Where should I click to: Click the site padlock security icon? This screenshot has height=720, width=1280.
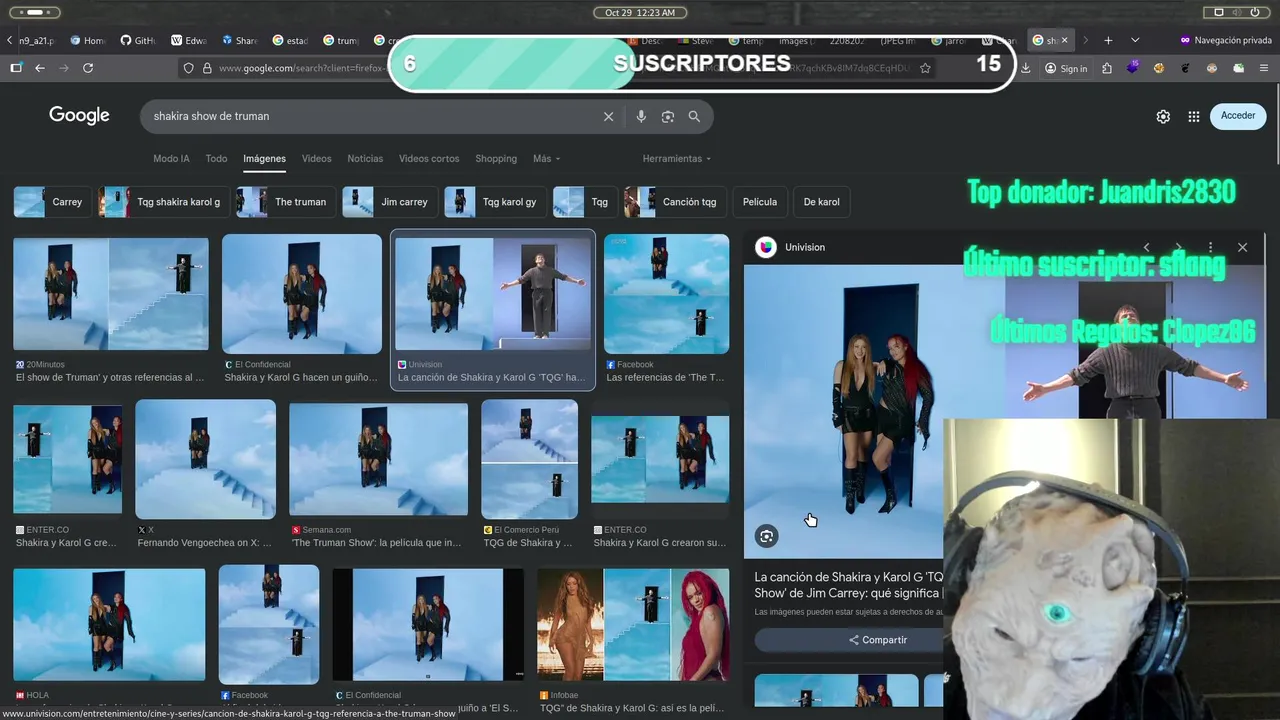pyautogui.click(x=207, y=68)
